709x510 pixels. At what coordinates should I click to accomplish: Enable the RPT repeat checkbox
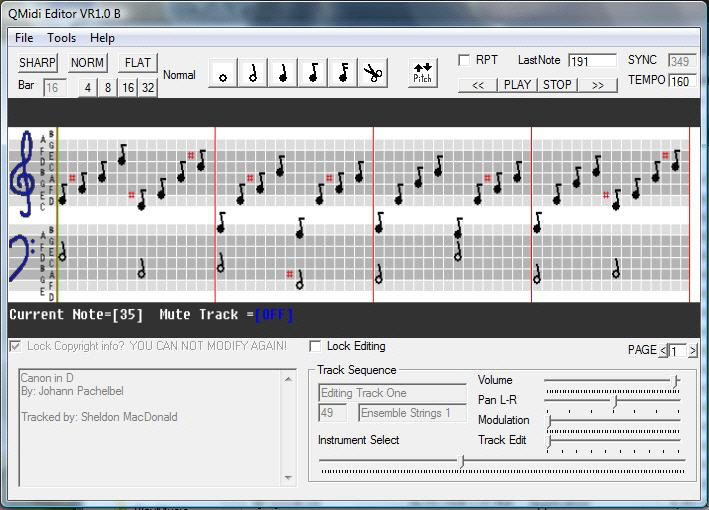464,61
